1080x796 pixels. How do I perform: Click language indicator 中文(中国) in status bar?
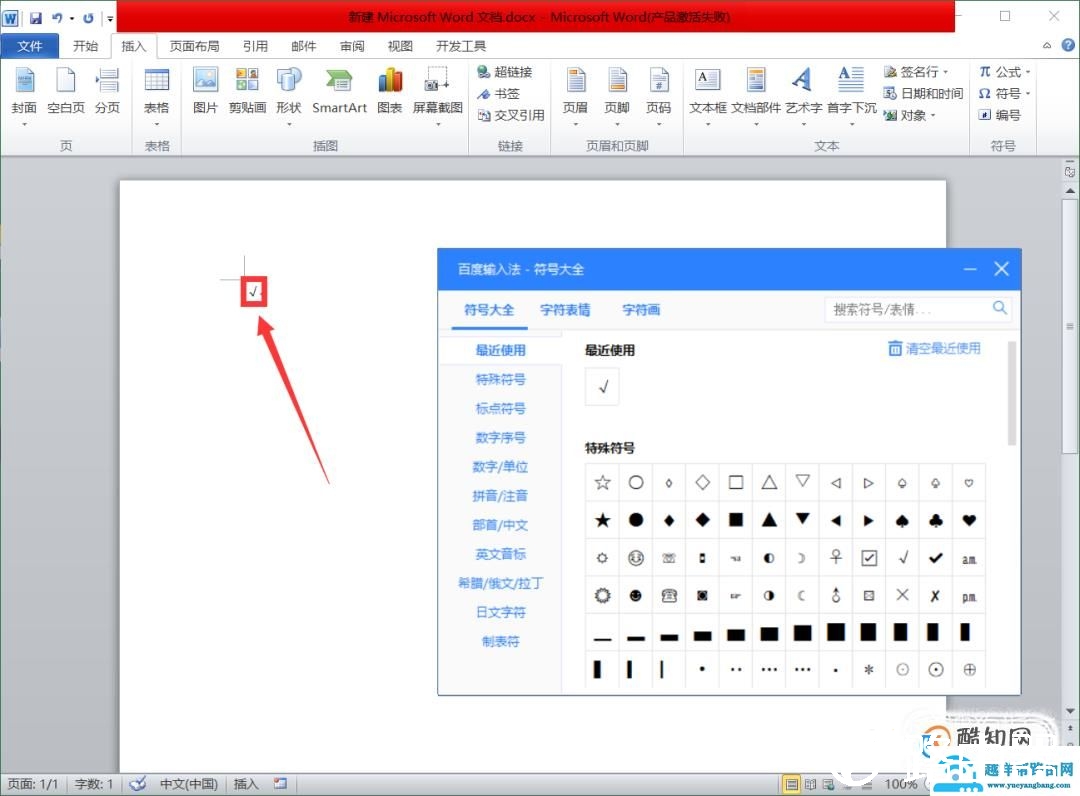click(x=189, y=784)
